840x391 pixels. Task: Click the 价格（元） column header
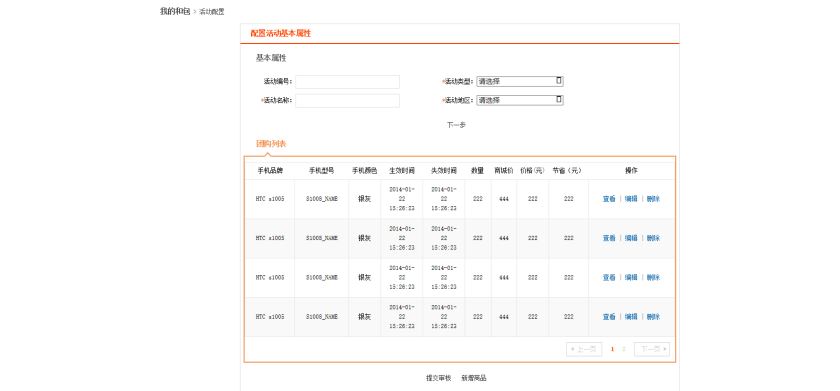(x=532, y=171)
